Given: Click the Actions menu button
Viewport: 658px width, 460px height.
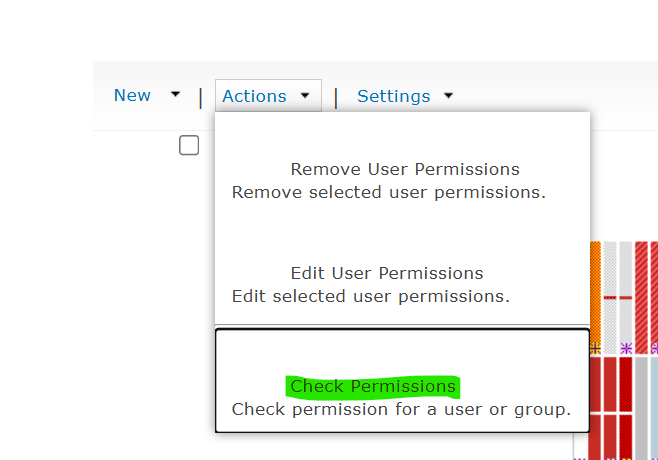Looking at the screenshot, I should coord(254,96).
